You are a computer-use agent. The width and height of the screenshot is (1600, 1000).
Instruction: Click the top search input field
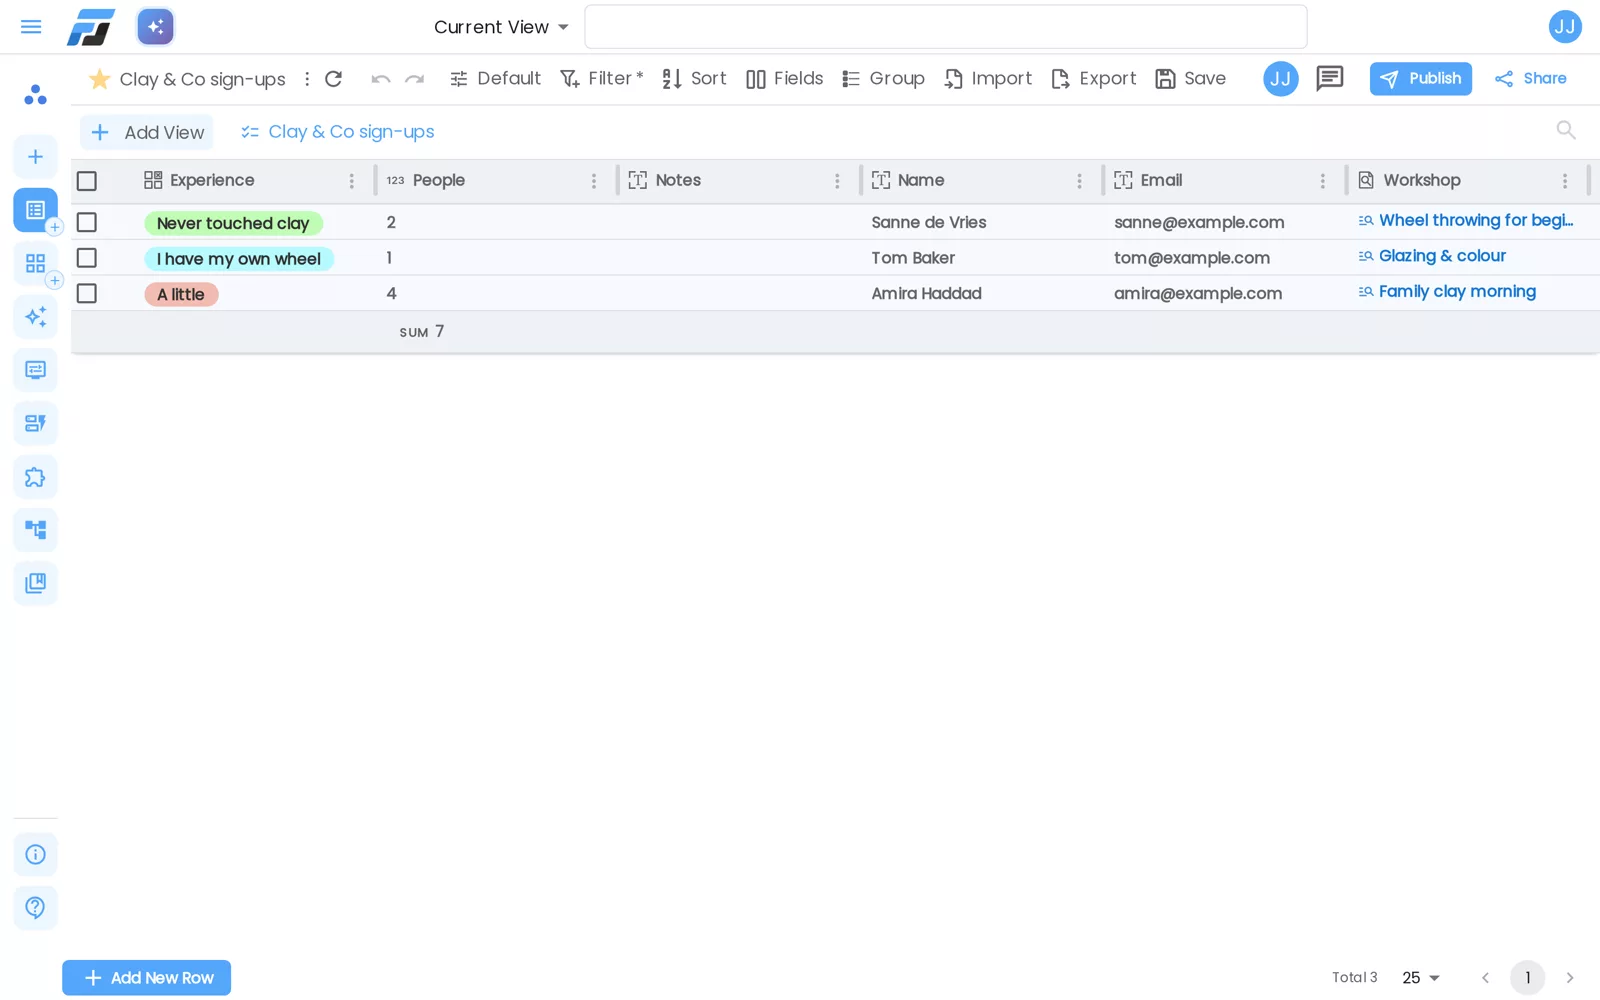tap(946, 27)
